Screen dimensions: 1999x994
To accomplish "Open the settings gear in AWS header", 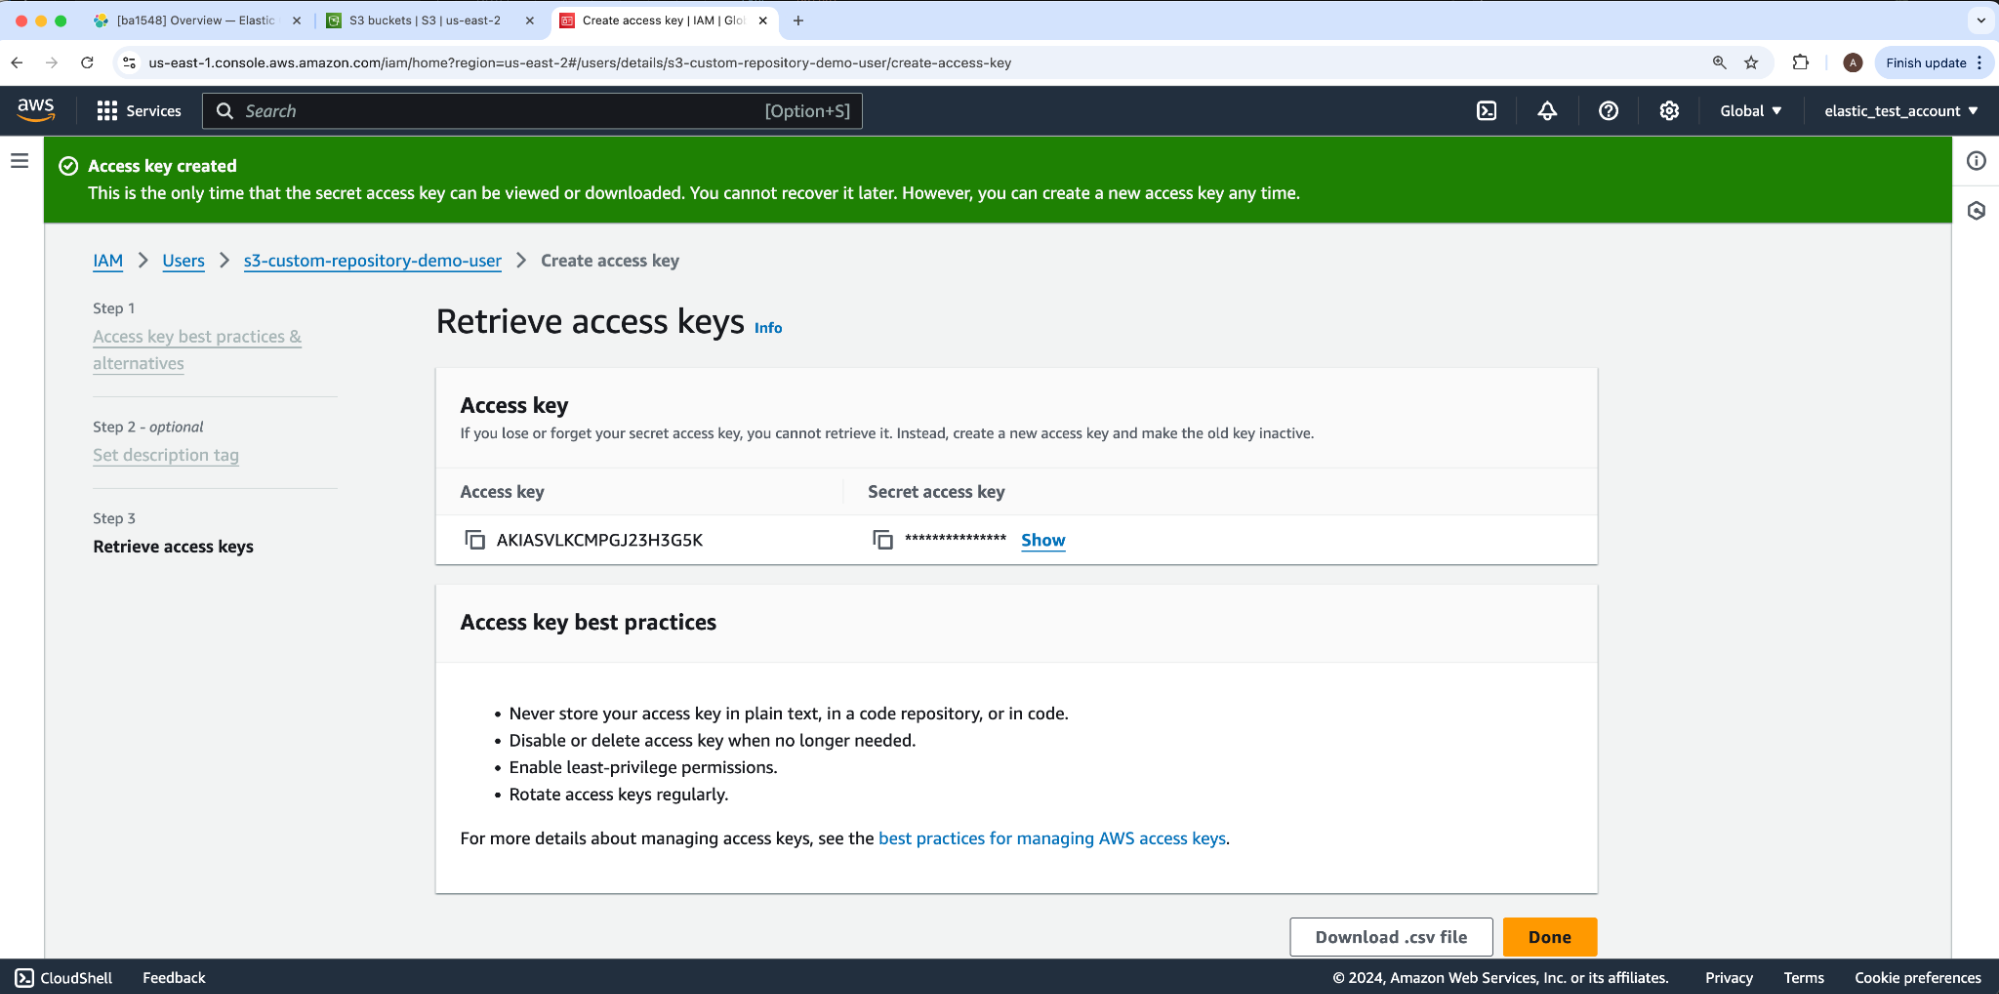I will 1669,111.
